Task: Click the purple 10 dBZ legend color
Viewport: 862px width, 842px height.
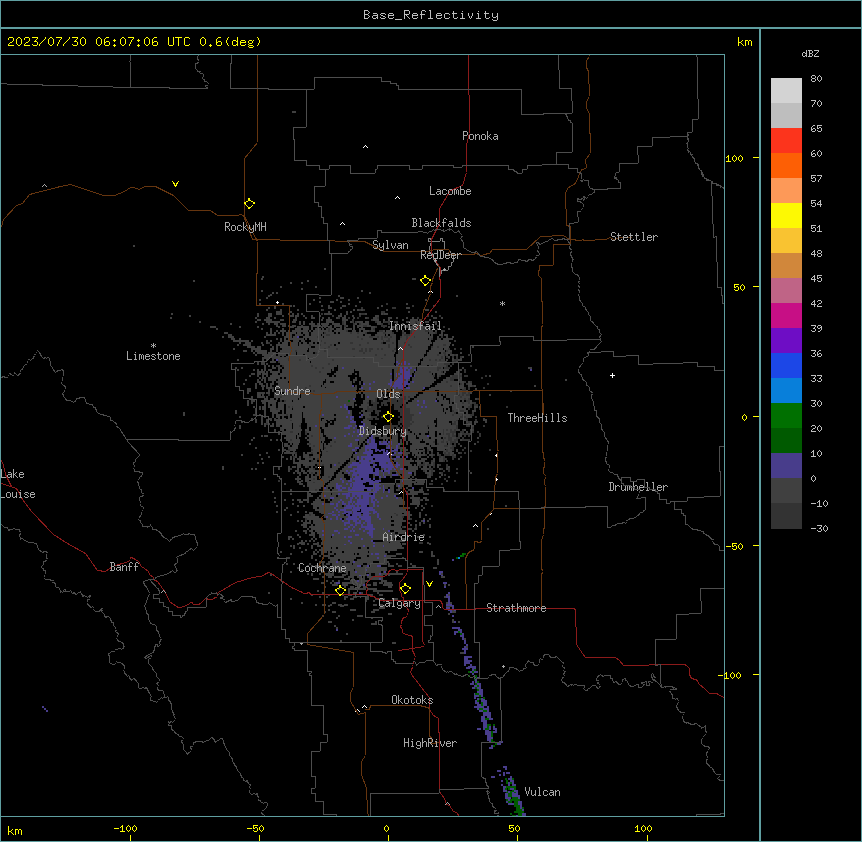Action: tap(786, 466)
